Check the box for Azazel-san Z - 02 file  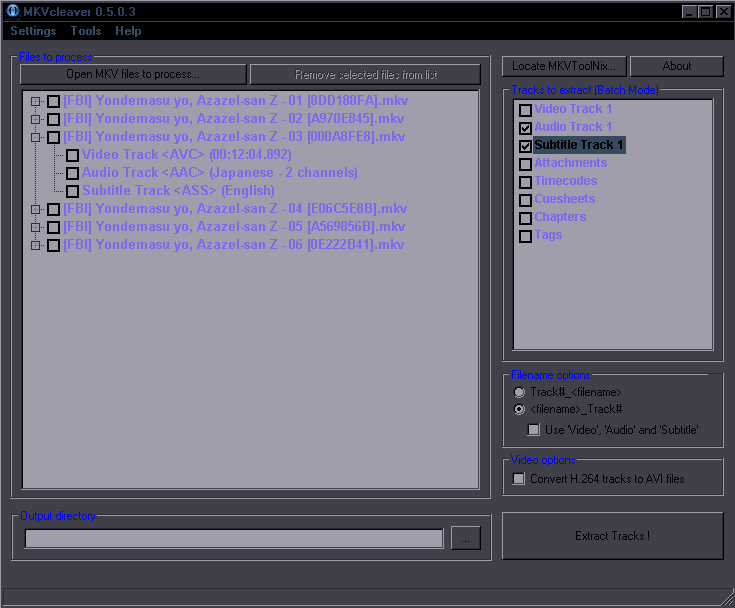pyautogui.click(x=53, y=119)
